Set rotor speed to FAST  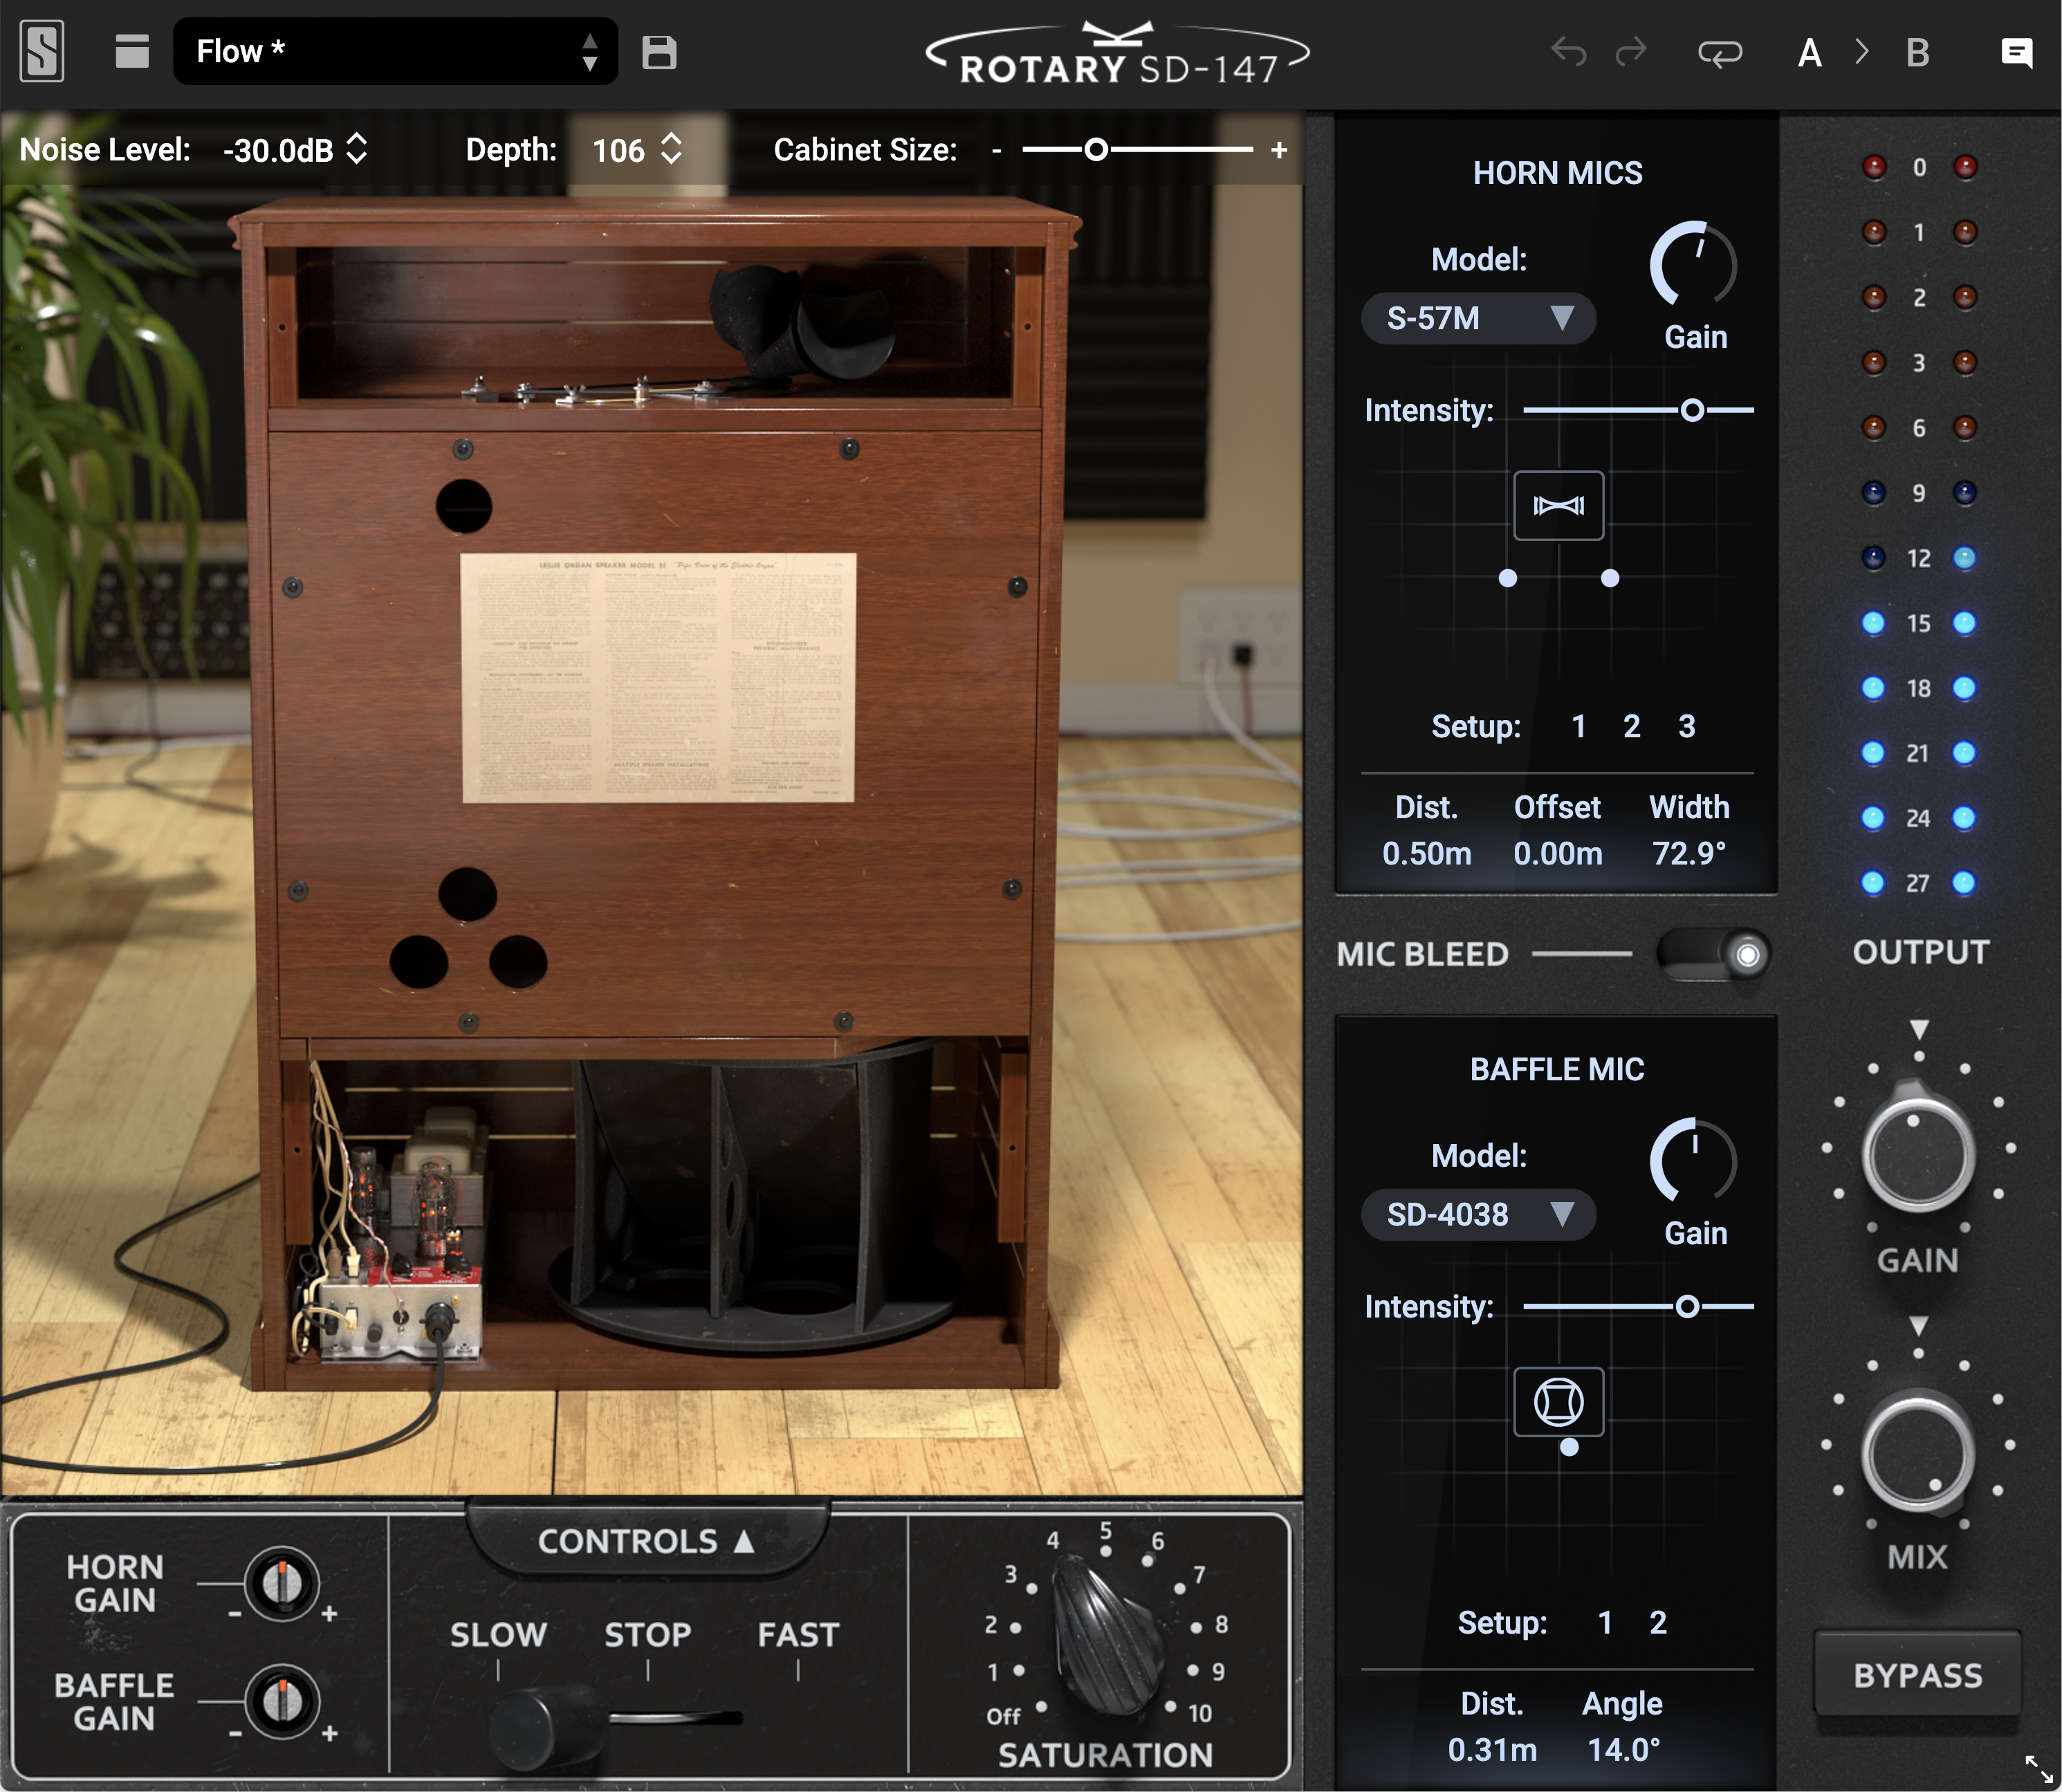pos(798,1634)
